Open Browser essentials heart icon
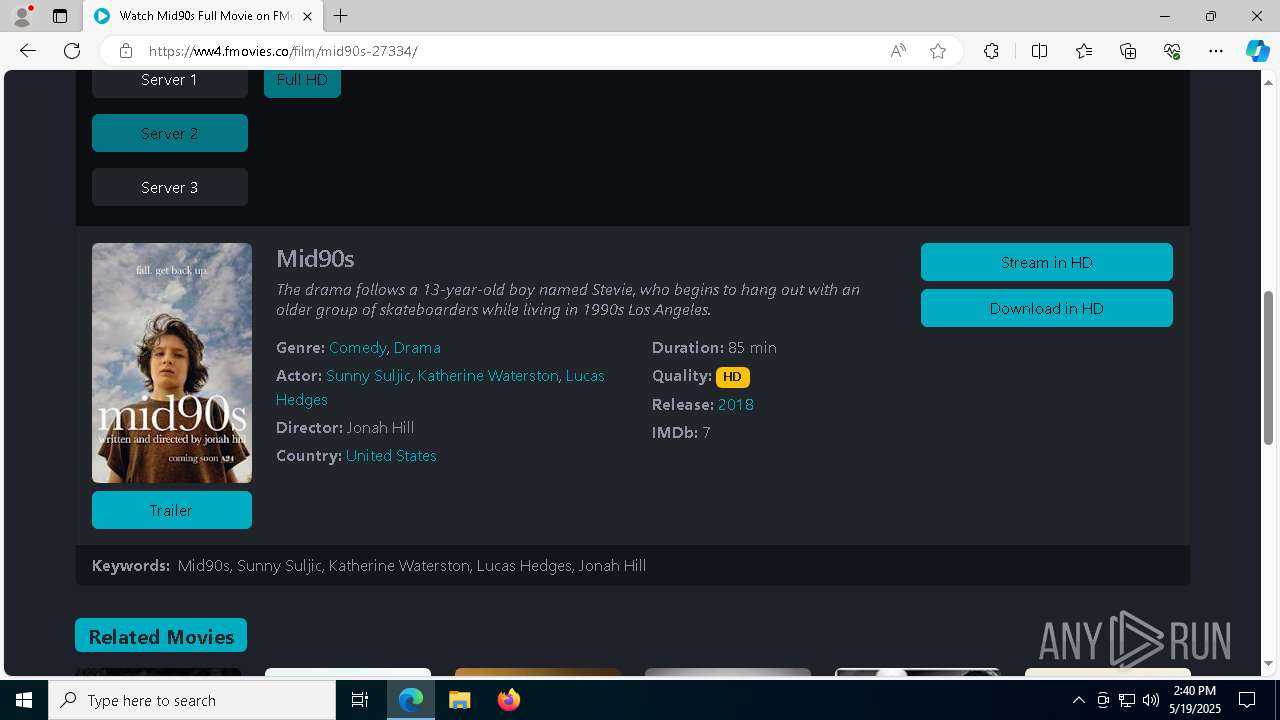 [1172, 51]
